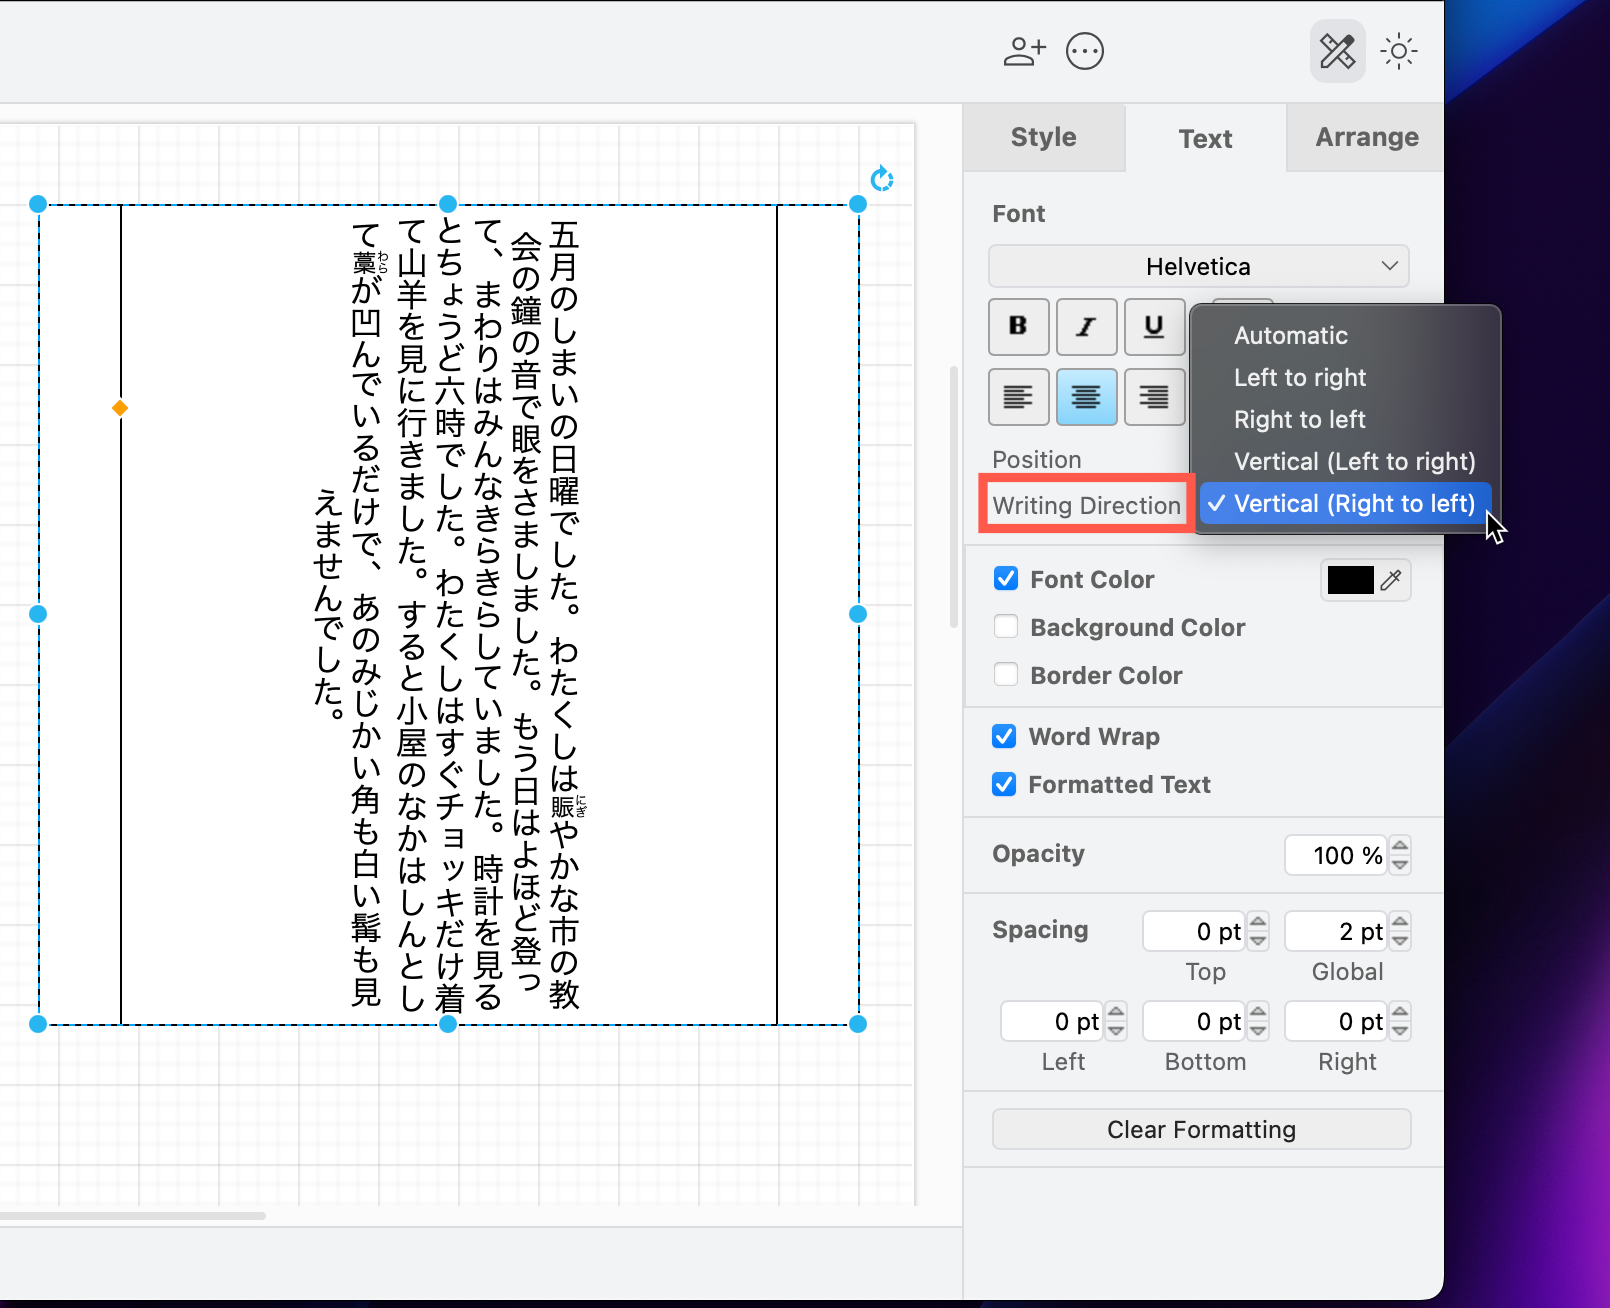Enable the Background Color checkbox
Screen dimensions: 1610x1308
point(1006,627)
